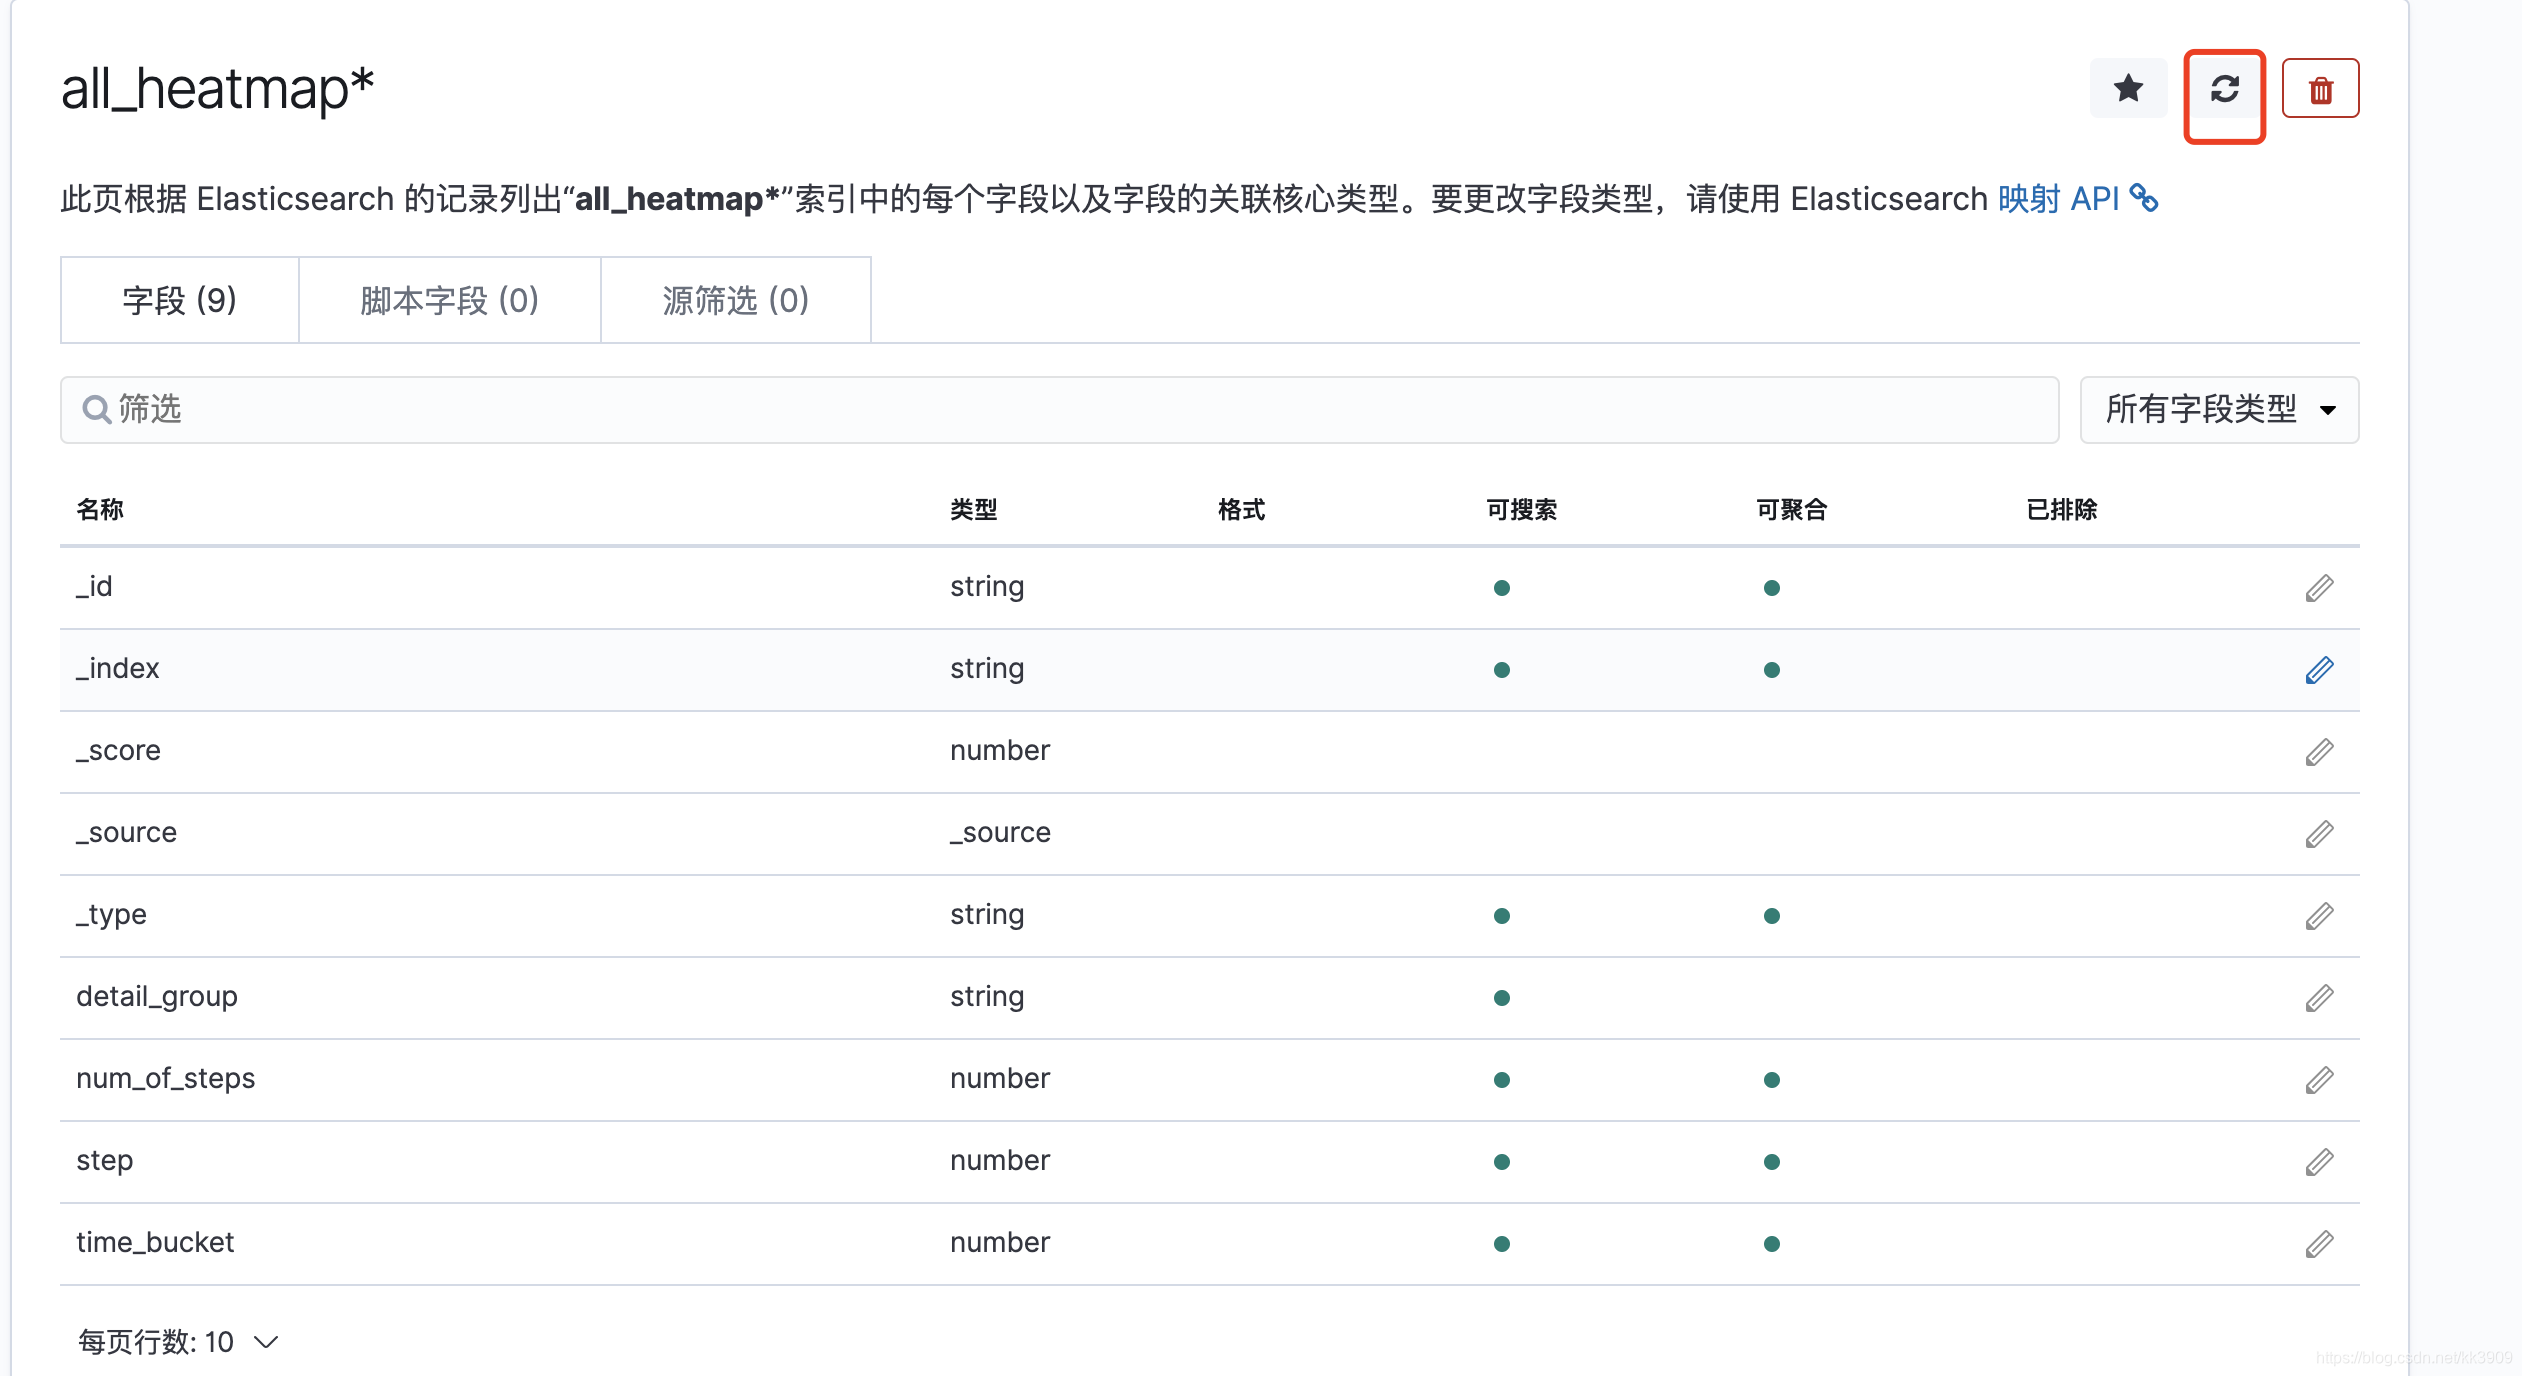
Task: Switch to the 源筛选 (0) tab
Action: [x=736, y=300]
